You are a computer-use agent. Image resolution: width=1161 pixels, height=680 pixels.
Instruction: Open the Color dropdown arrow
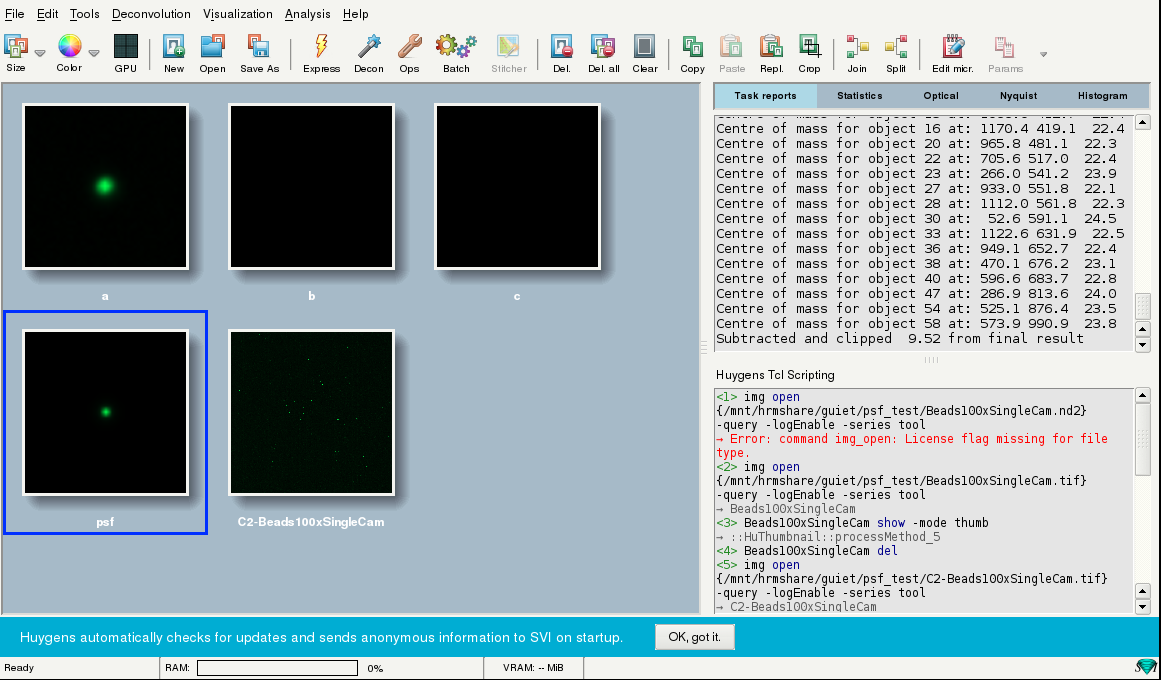pyautogui.click(x=94, y=53)
